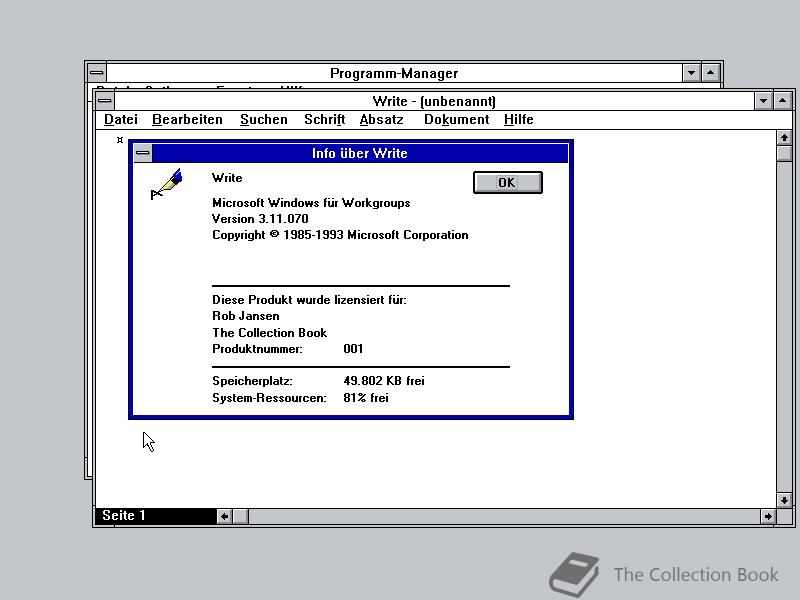Click the Write - (unbenannt) title bar
The width and height of the screenshot is (800, 600).
click(434, 101)
